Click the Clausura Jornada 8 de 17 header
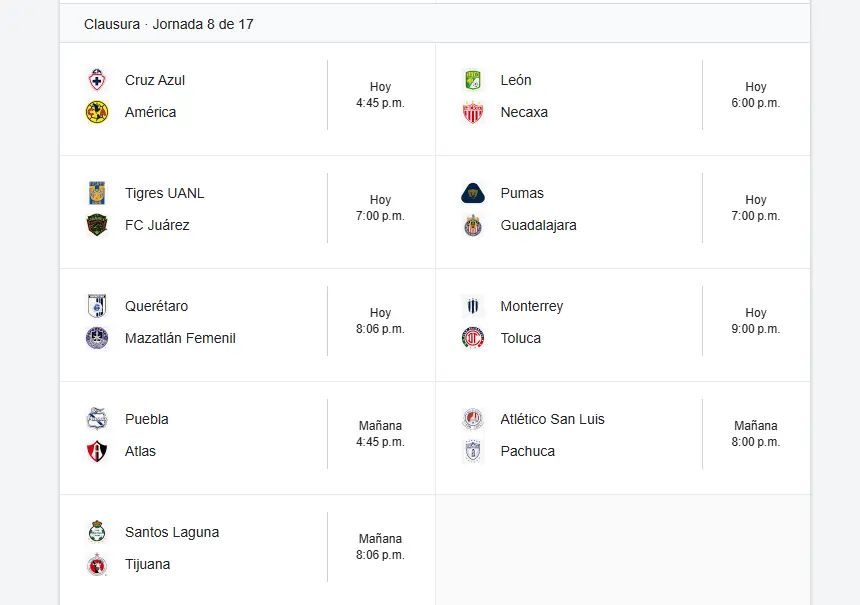Screen dimensions: 860x605 coord(169,24)
